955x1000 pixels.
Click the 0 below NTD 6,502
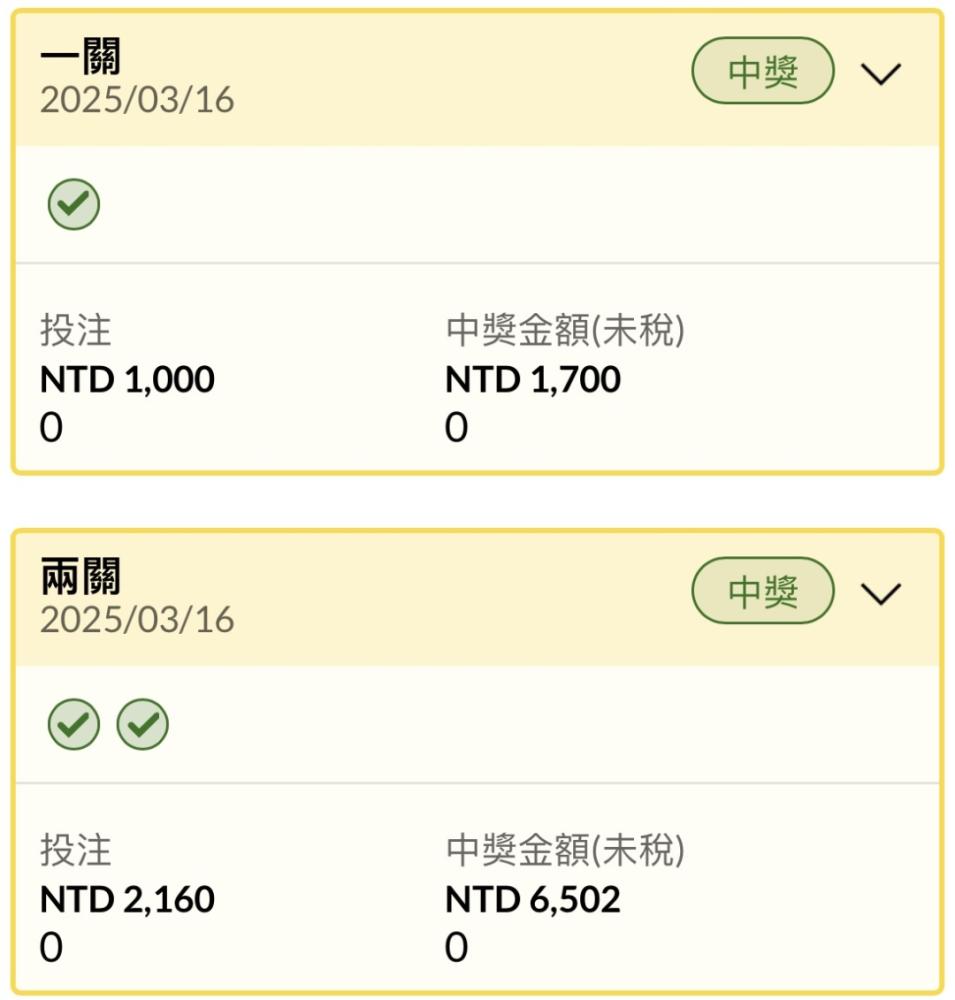(x=457, y=947)
